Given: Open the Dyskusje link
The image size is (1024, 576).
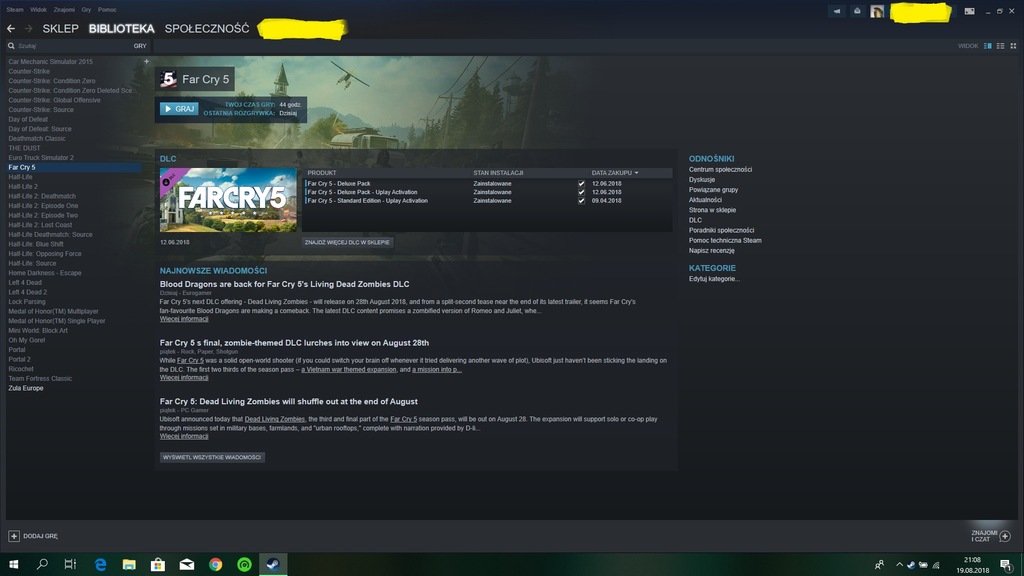Looking at the screenshot, I should 702,180.
